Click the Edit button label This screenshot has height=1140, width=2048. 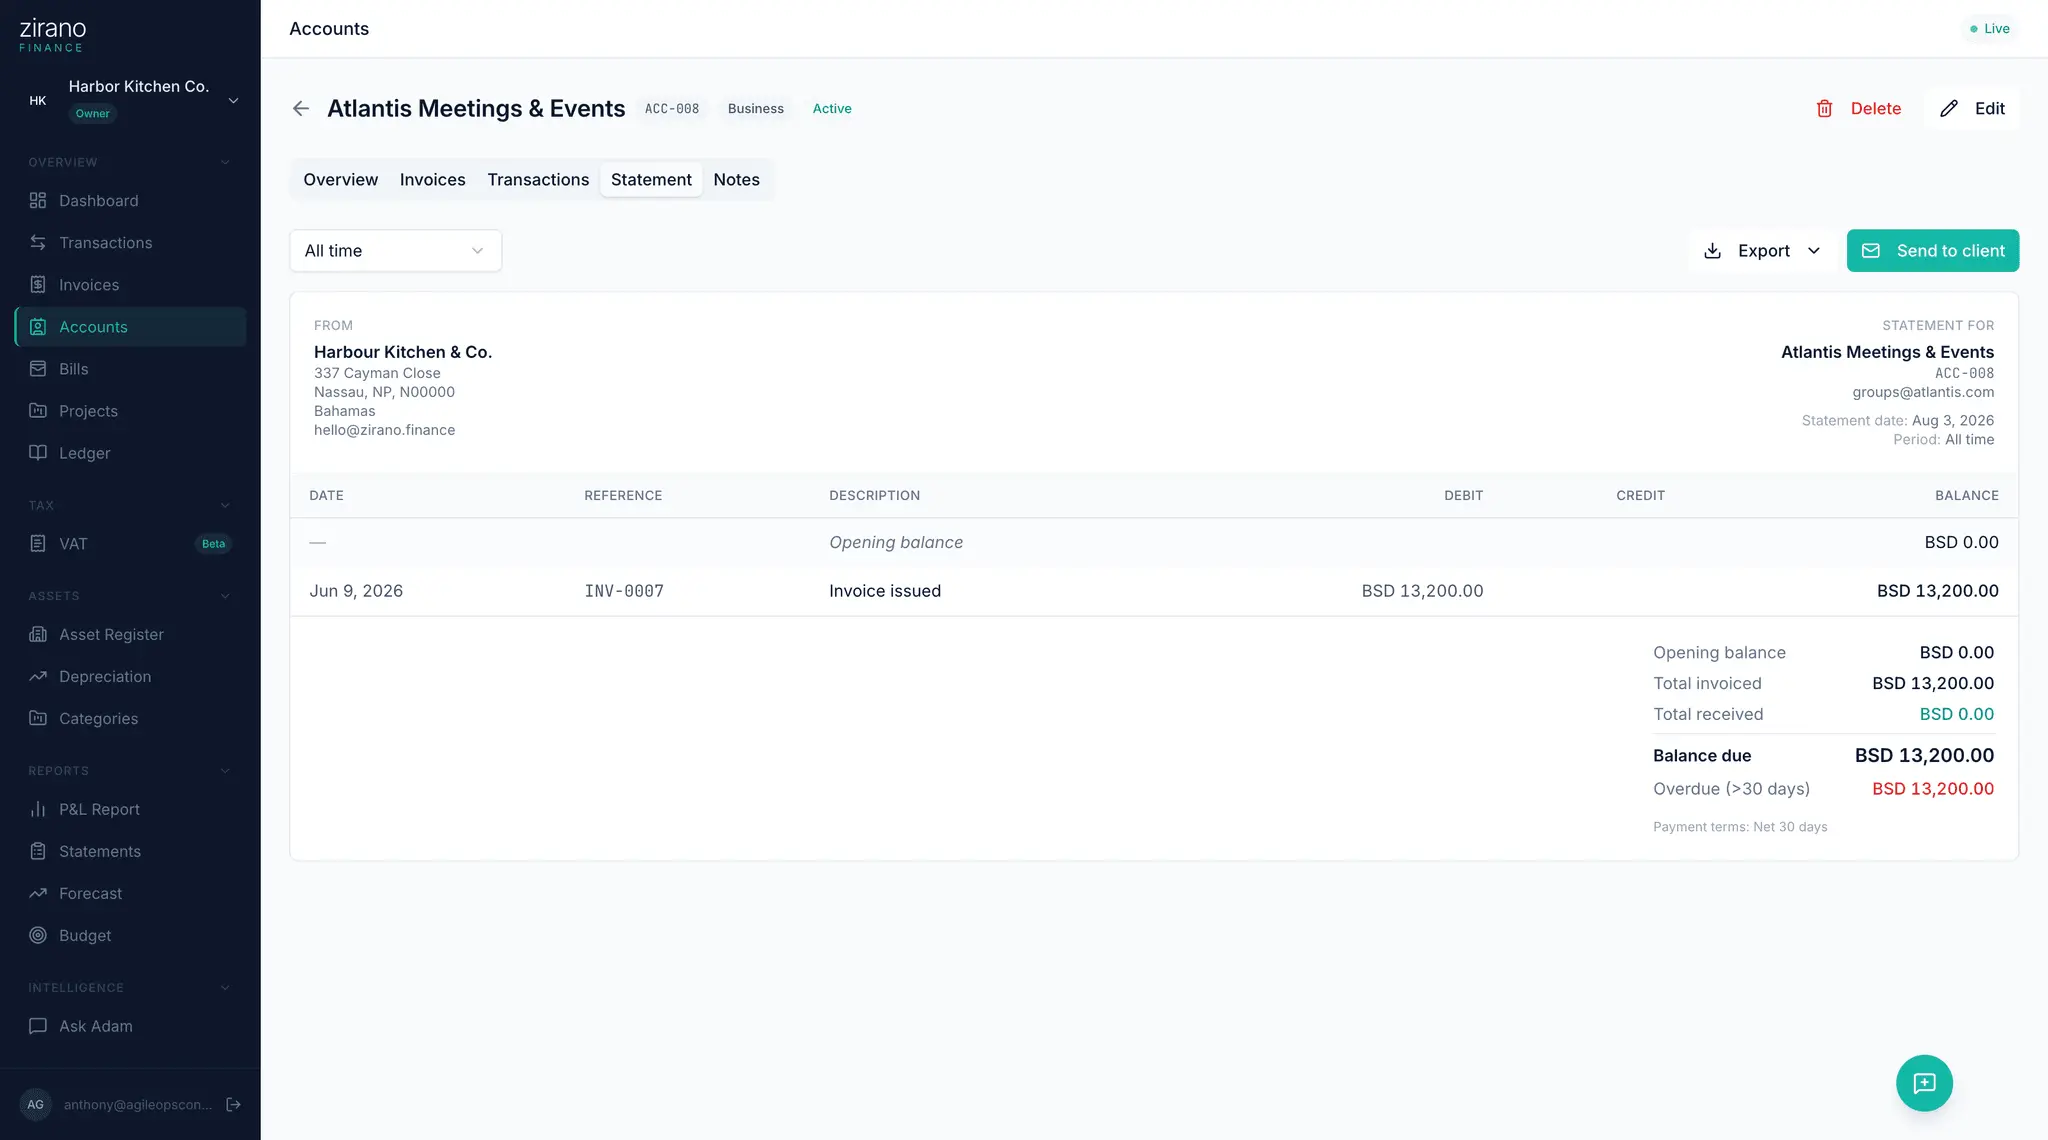click(x=1990, y=109)
